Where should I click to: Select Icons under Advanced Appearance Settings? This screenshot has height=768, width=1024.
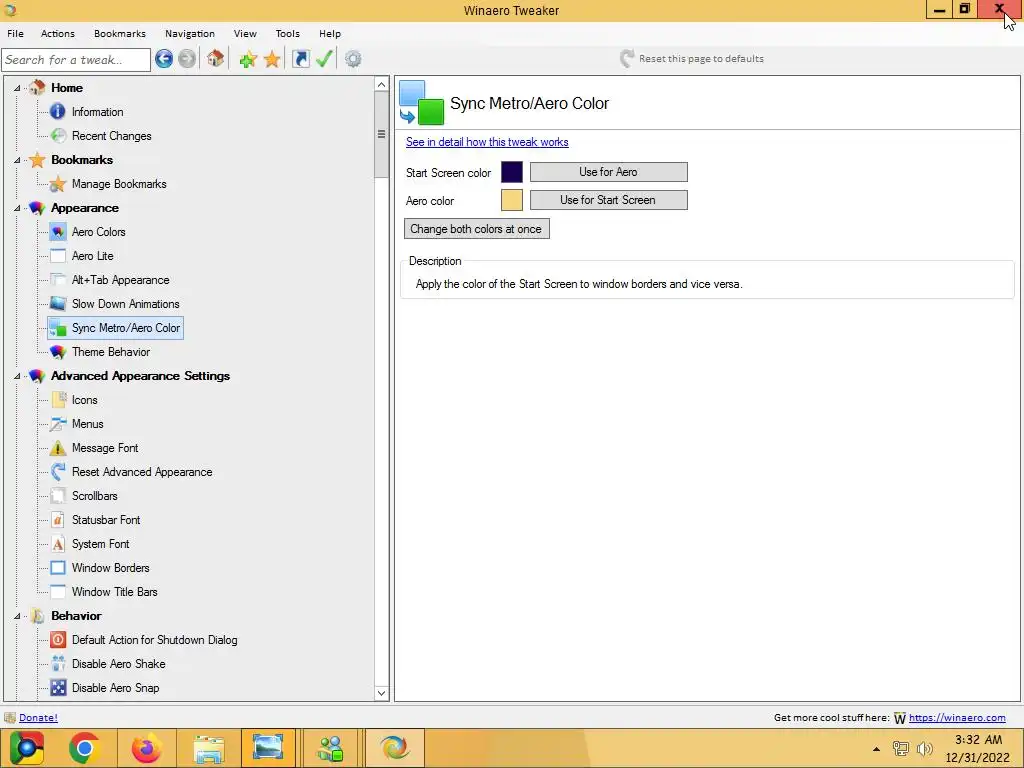85,400
